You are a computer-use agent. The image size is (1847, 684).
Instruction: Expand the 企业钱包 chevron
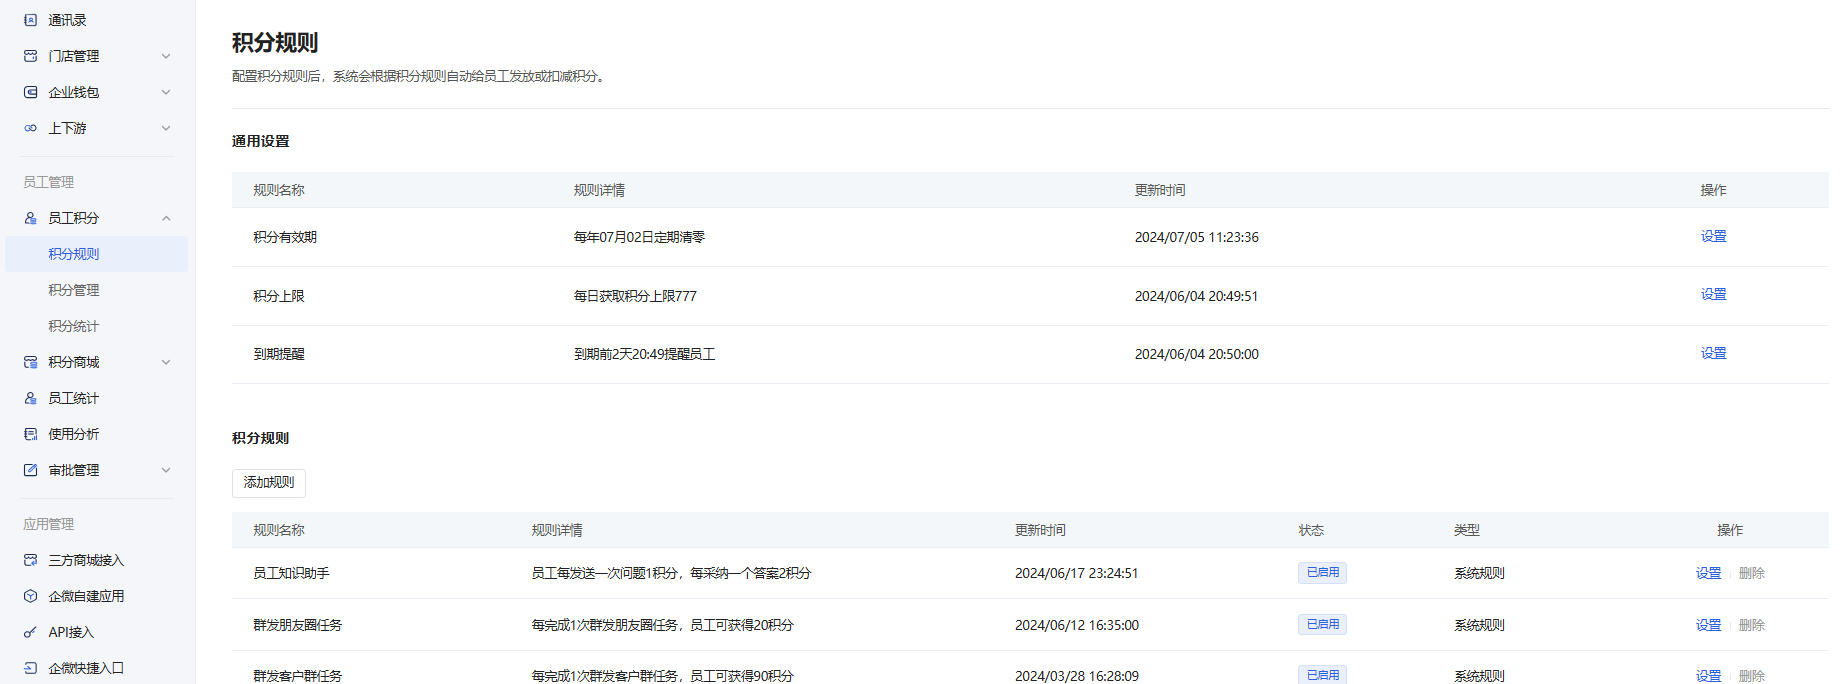[166, 92]
